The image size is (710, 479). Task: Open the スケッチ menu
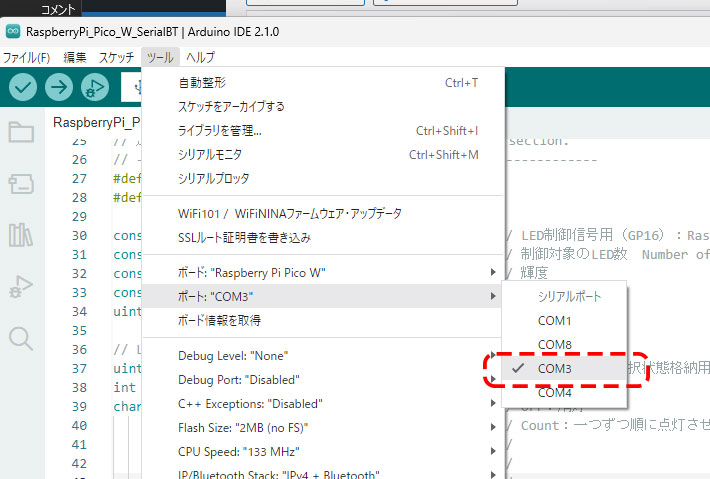coord(116,57)
